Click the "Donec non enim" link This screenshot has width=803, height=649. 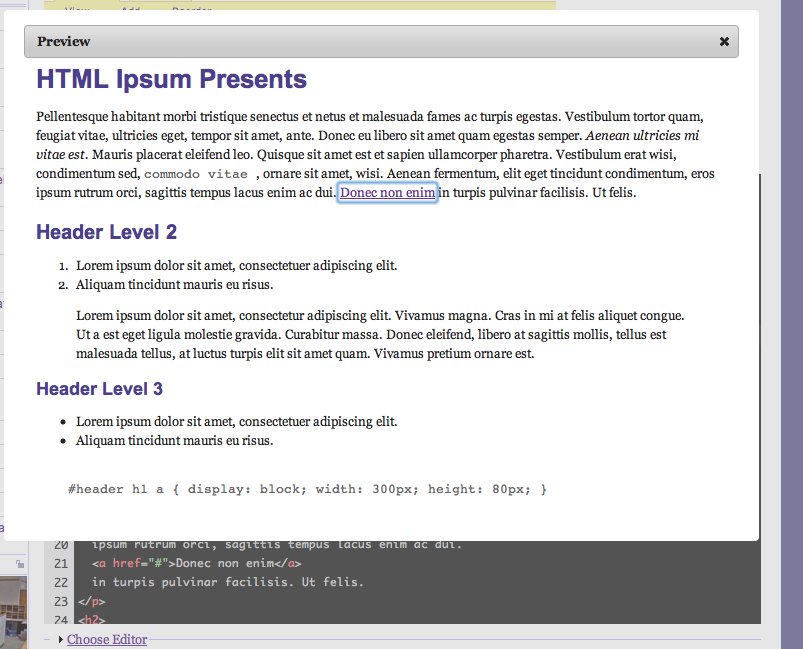point(387,193)
